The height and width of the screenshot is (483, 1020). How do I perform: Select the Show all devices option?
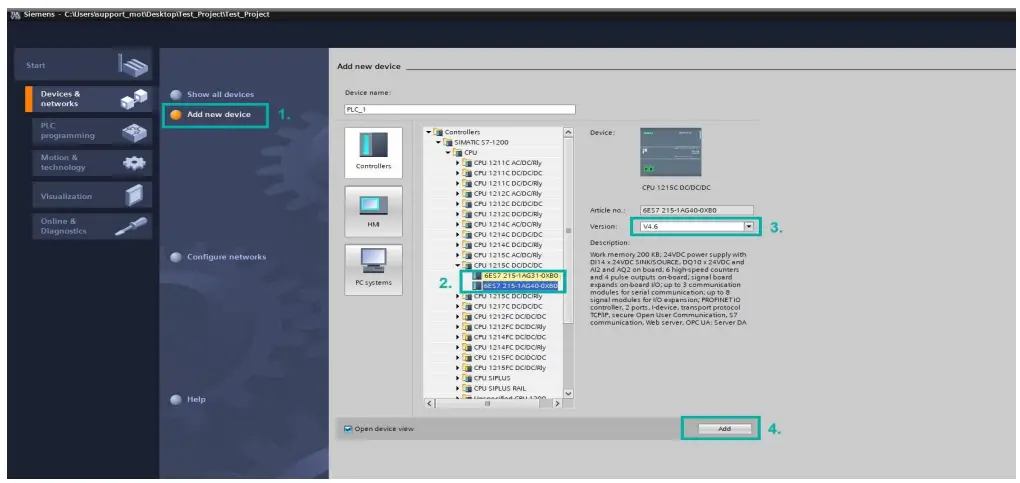coord(213,94)
